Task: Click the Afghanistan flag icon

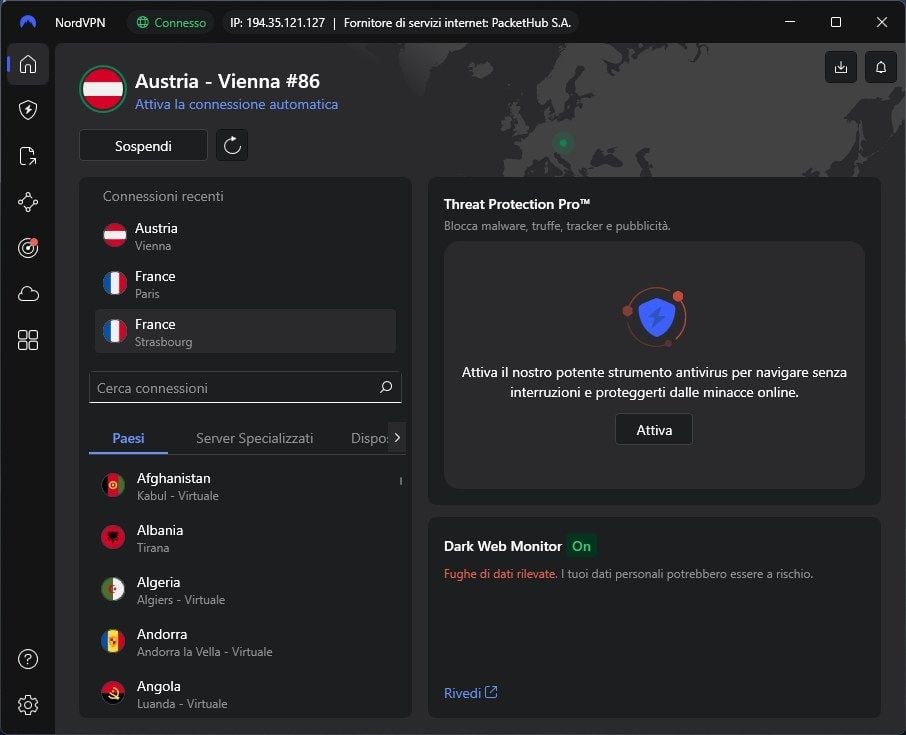Action: tap(113, 485)
